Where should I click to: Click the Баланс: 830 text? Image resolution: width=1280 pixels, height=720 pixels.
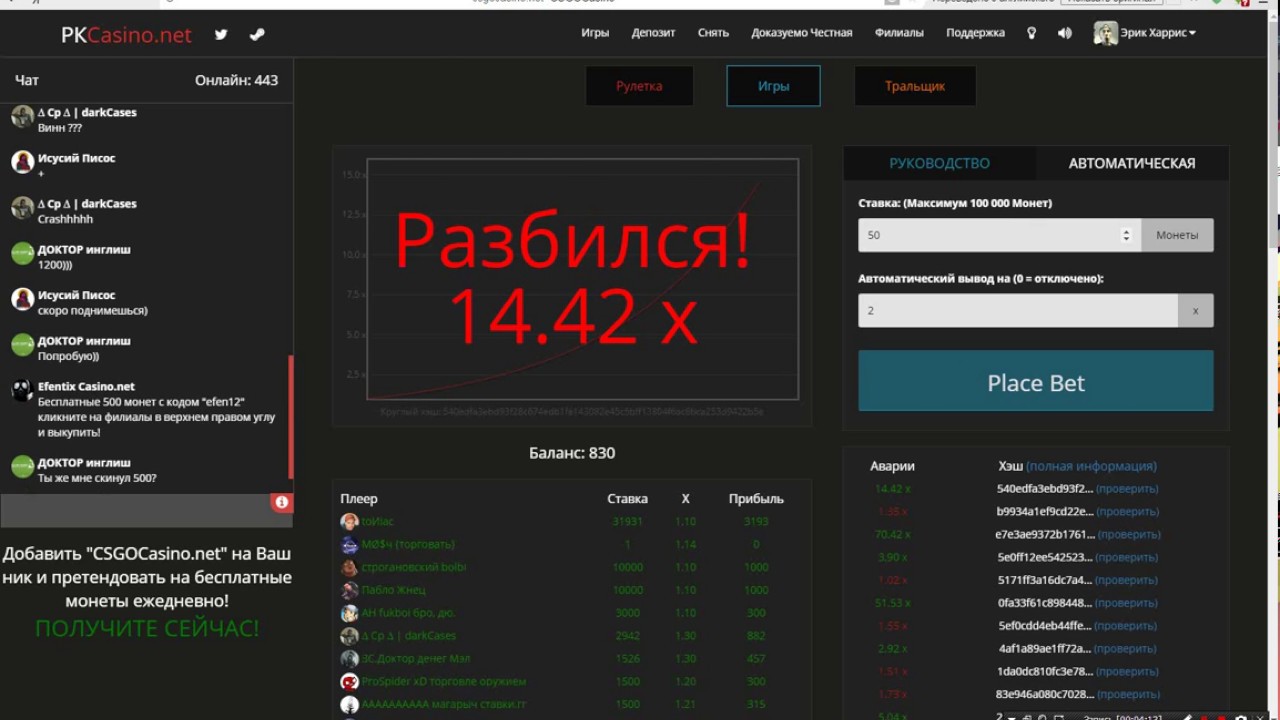572,453
